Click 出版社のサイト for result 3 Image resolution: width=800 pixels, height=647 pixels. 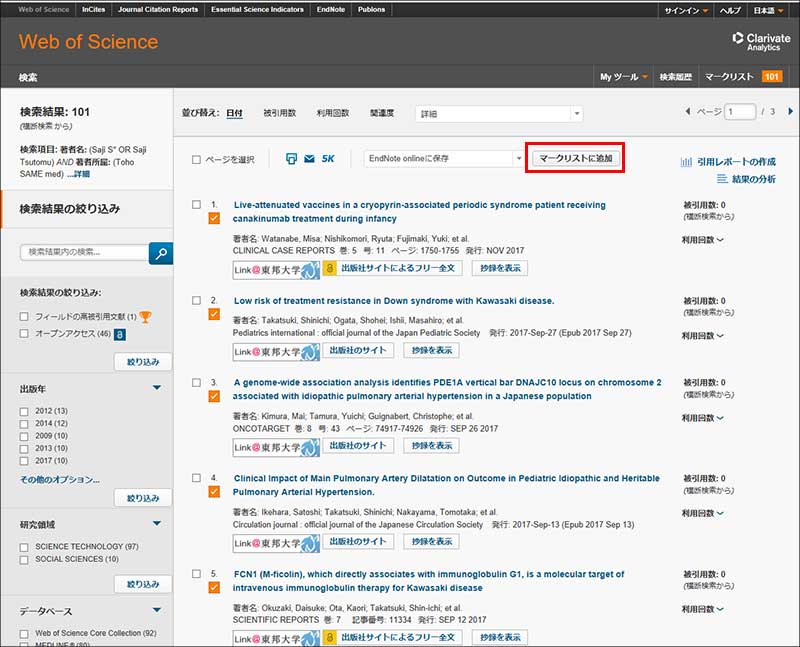(x=358, y=445)
